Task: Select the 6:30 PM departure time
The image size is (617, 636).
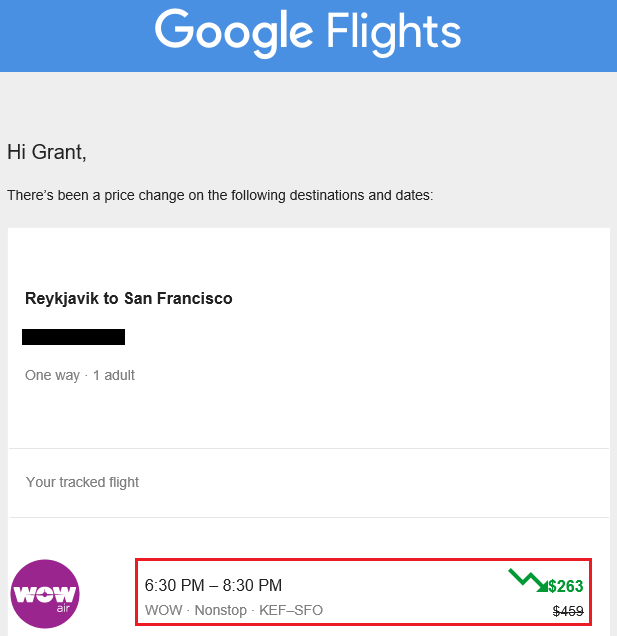Action: (x=174, y=585)
